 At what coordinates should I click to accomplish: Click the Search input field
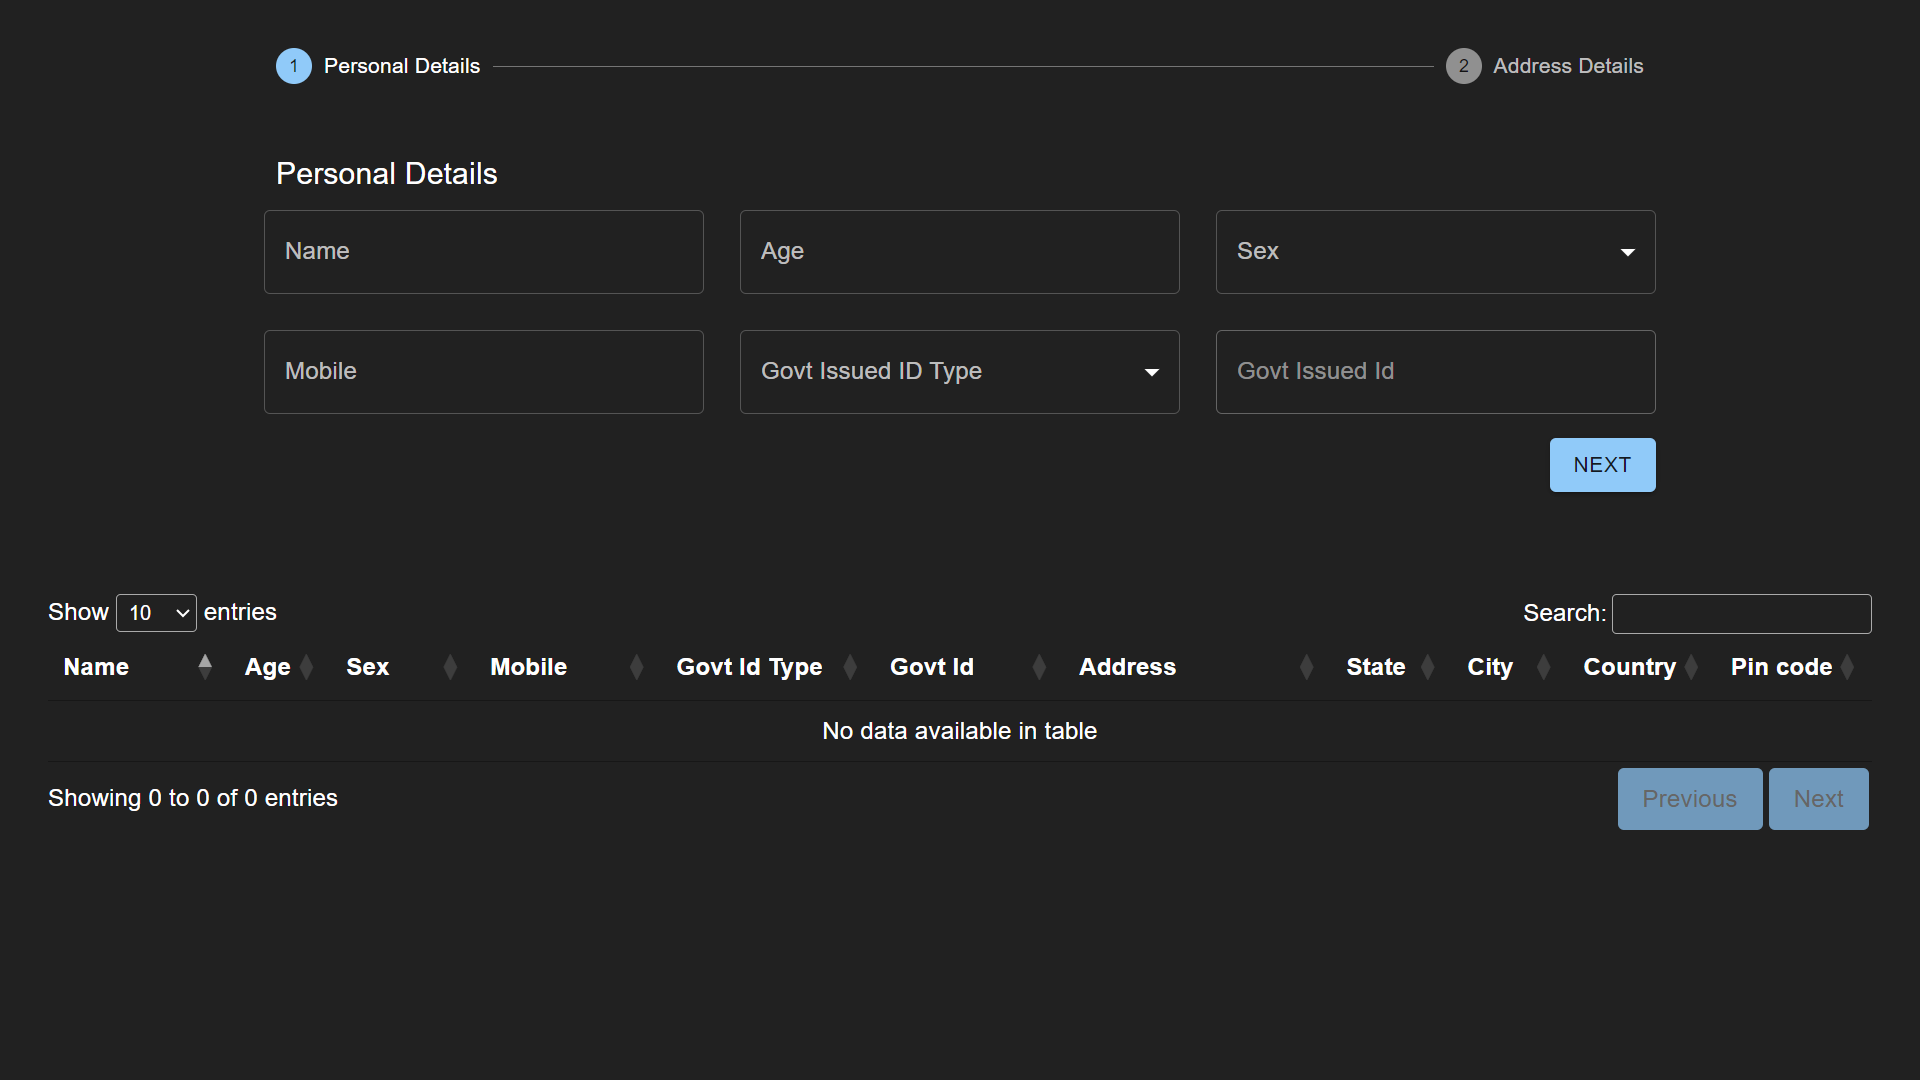pyautogui.click(x=1741, y=612)
